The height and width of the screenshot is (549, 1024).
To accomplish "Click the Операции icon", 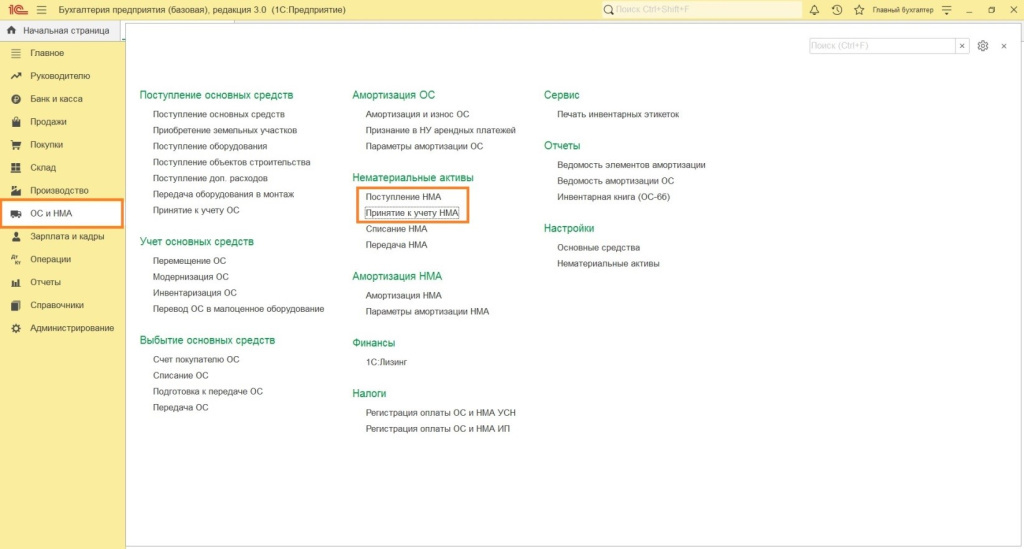I will tap(16, 259).
